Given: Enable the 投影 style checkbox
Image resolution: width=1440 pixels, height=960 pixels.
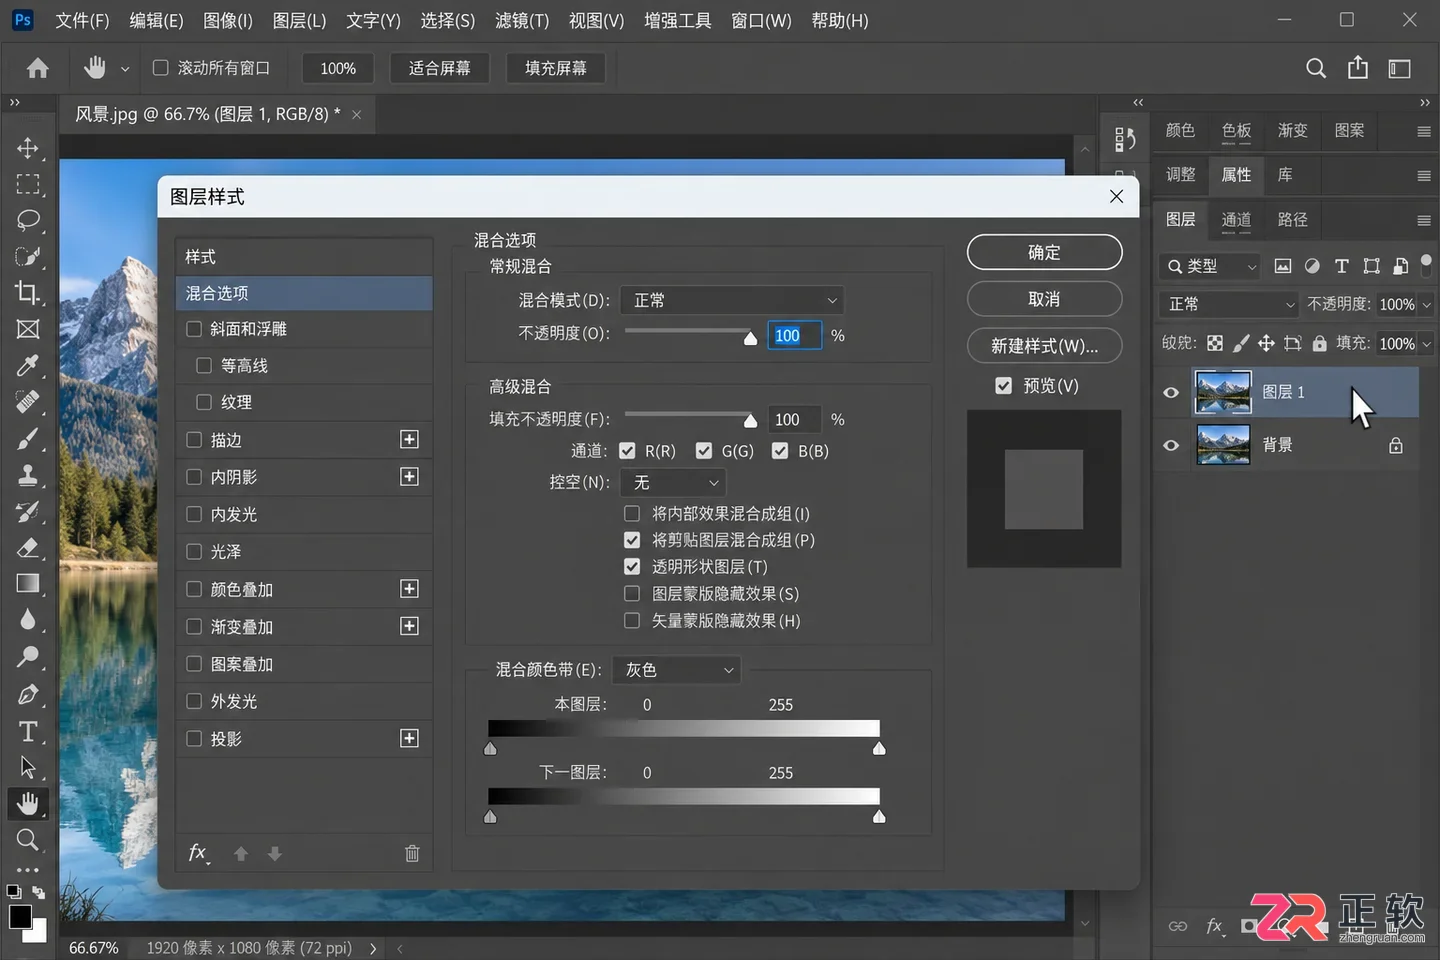Looking at the screenshot, I should [x=194, y=739].
